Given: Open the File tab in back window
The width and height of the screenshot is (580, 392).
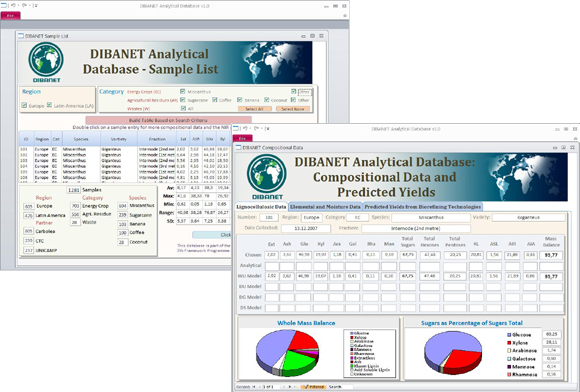Looking at the screenshot, I should tap(10, 16).
